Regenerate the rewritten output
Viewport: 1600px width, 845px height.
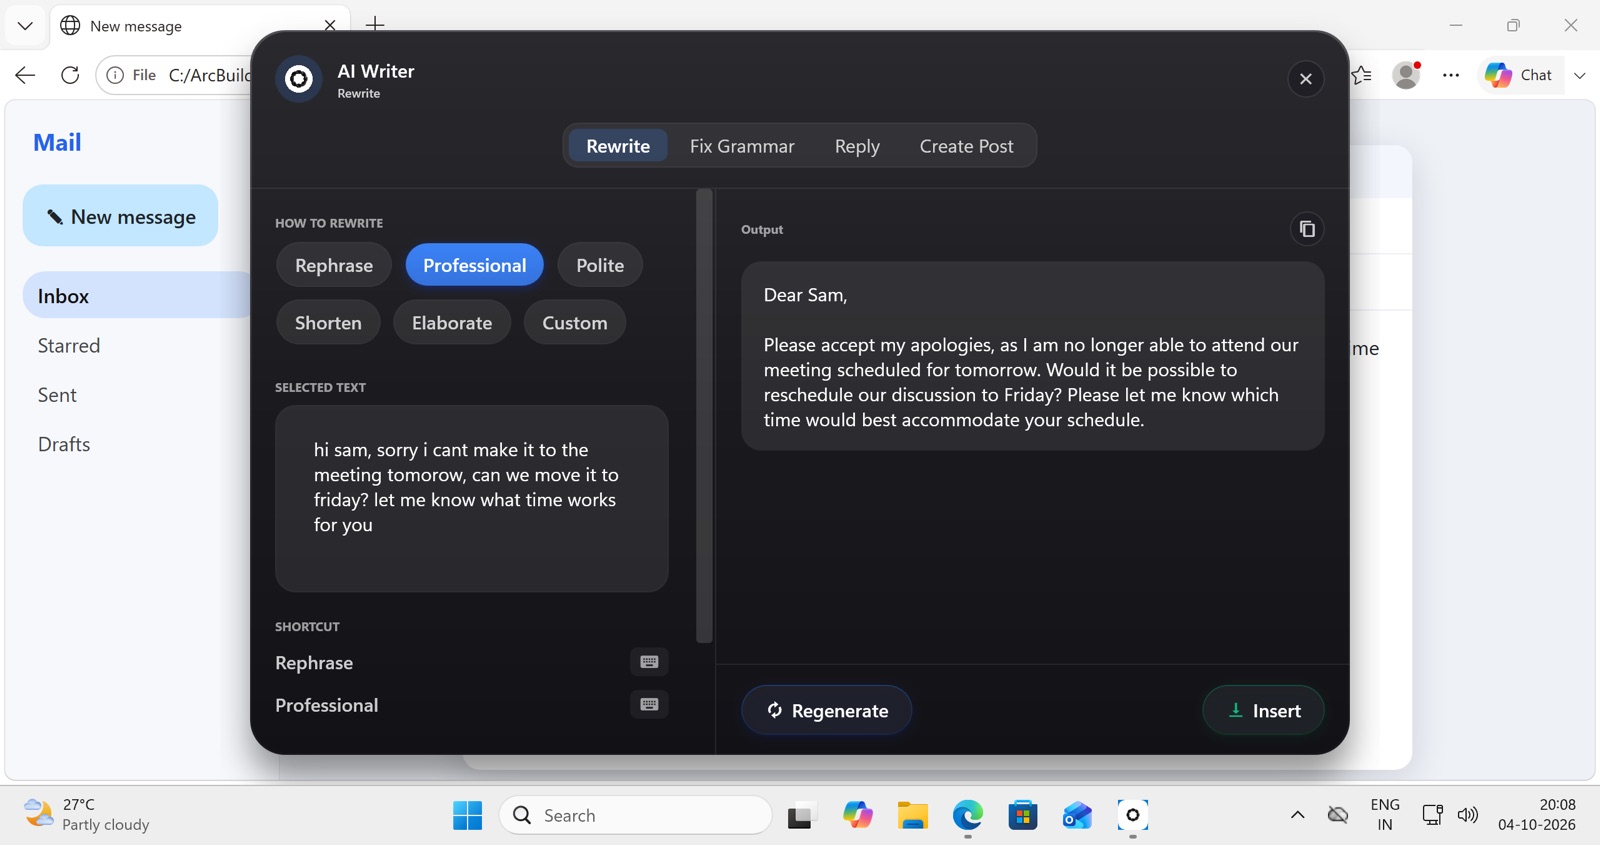pos(826,710)
